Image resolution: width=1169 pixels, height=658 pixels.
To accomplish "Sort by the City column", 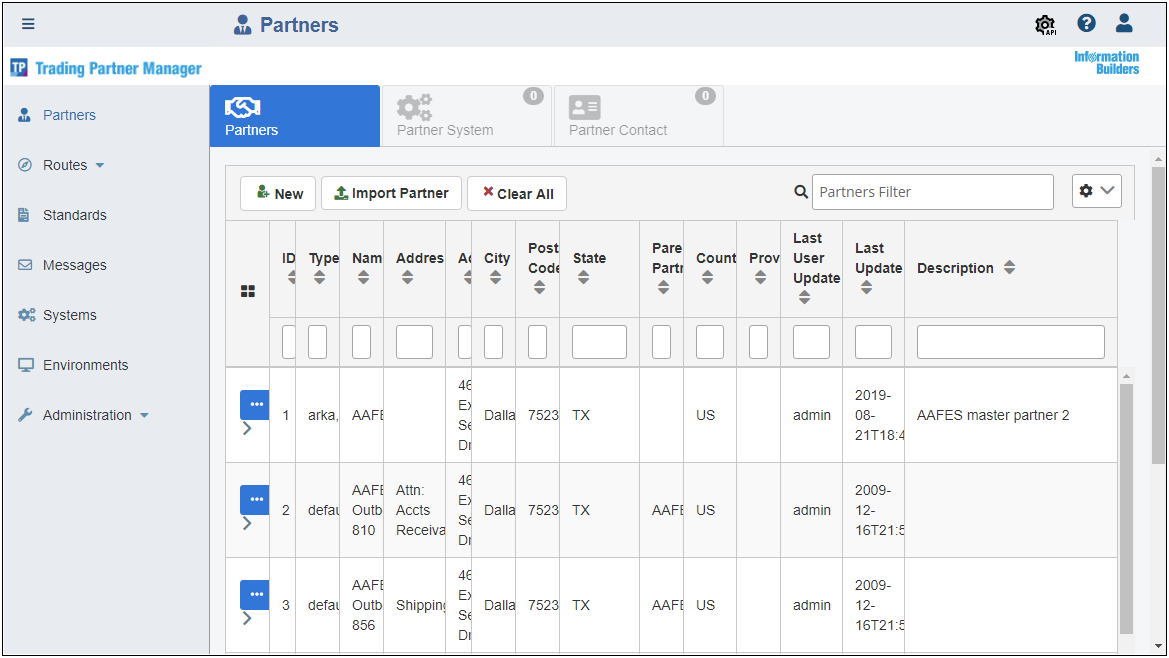I will click(x=495, y=278).
